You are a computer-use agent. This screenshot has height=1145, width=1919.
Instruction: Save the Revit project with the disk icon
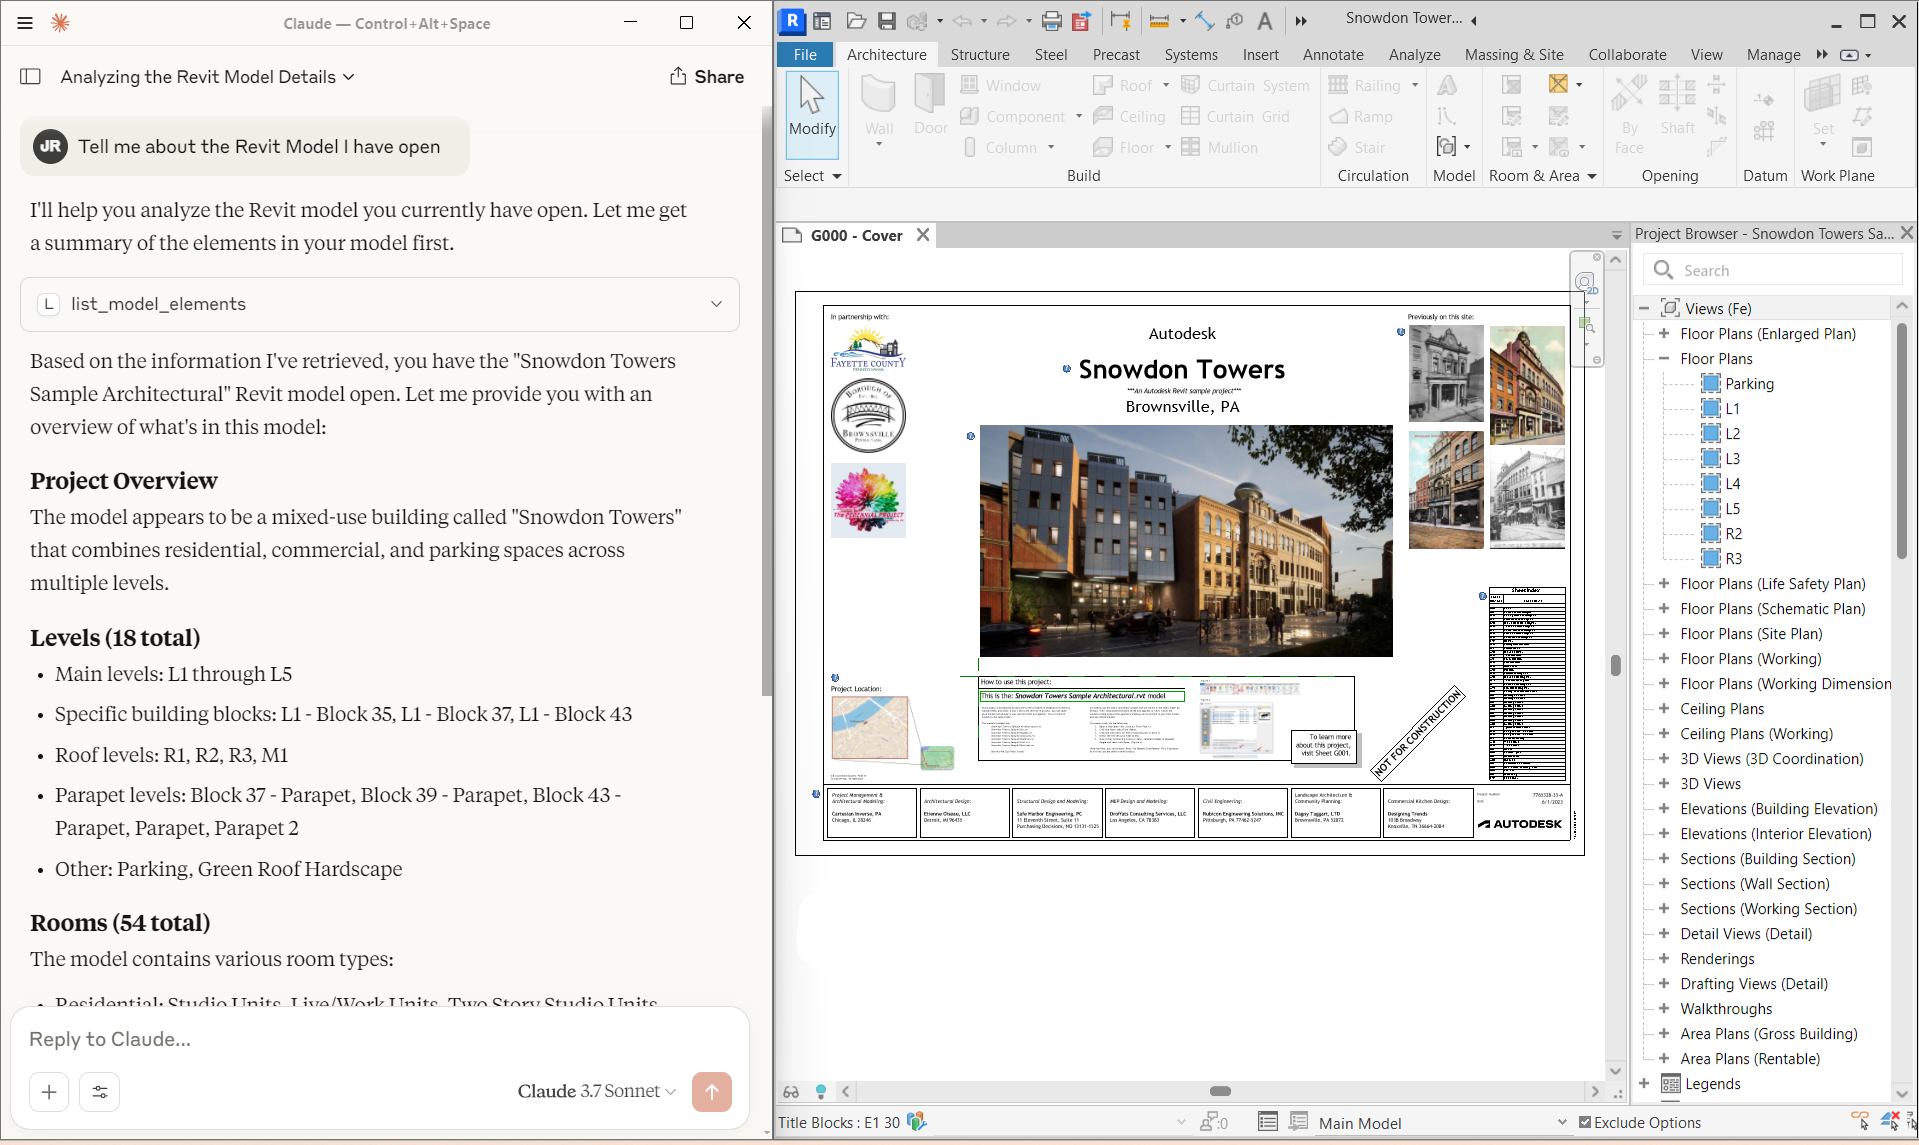click(x=887, y=20)
